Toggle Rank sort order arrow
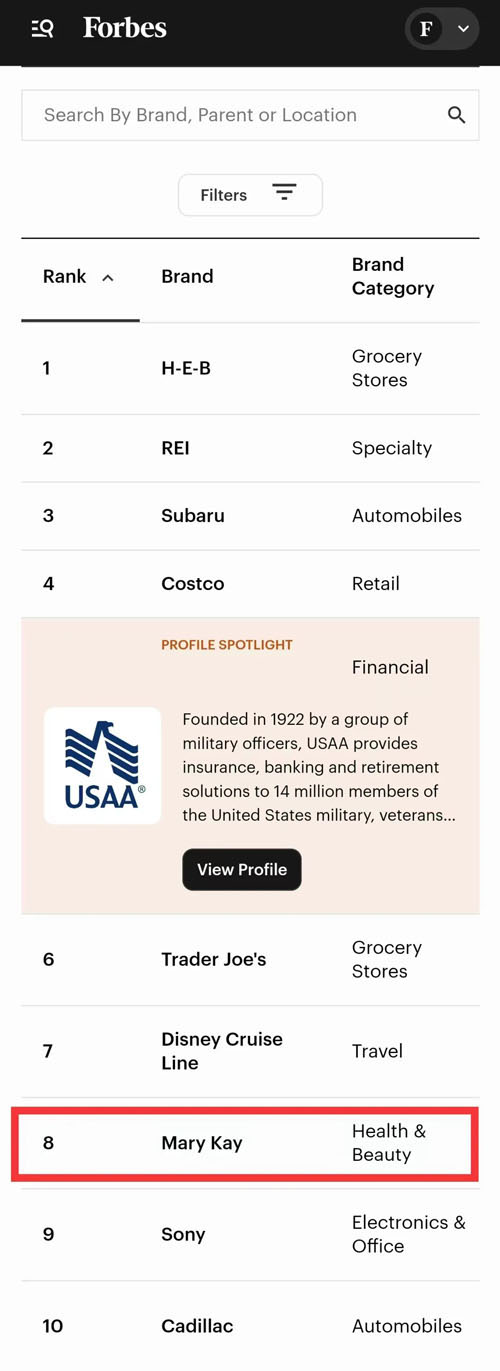 [x=108, y=278]
